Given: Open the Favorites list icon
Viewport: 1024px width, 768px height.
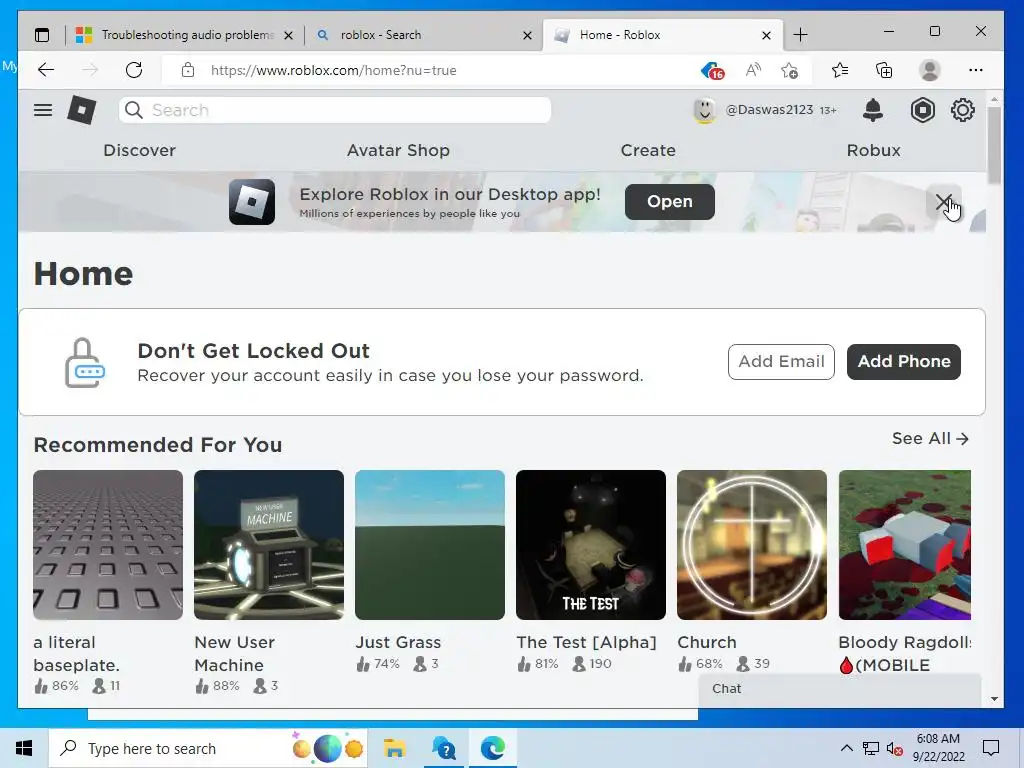Looking at the screenshot, I should coord(840,70).
